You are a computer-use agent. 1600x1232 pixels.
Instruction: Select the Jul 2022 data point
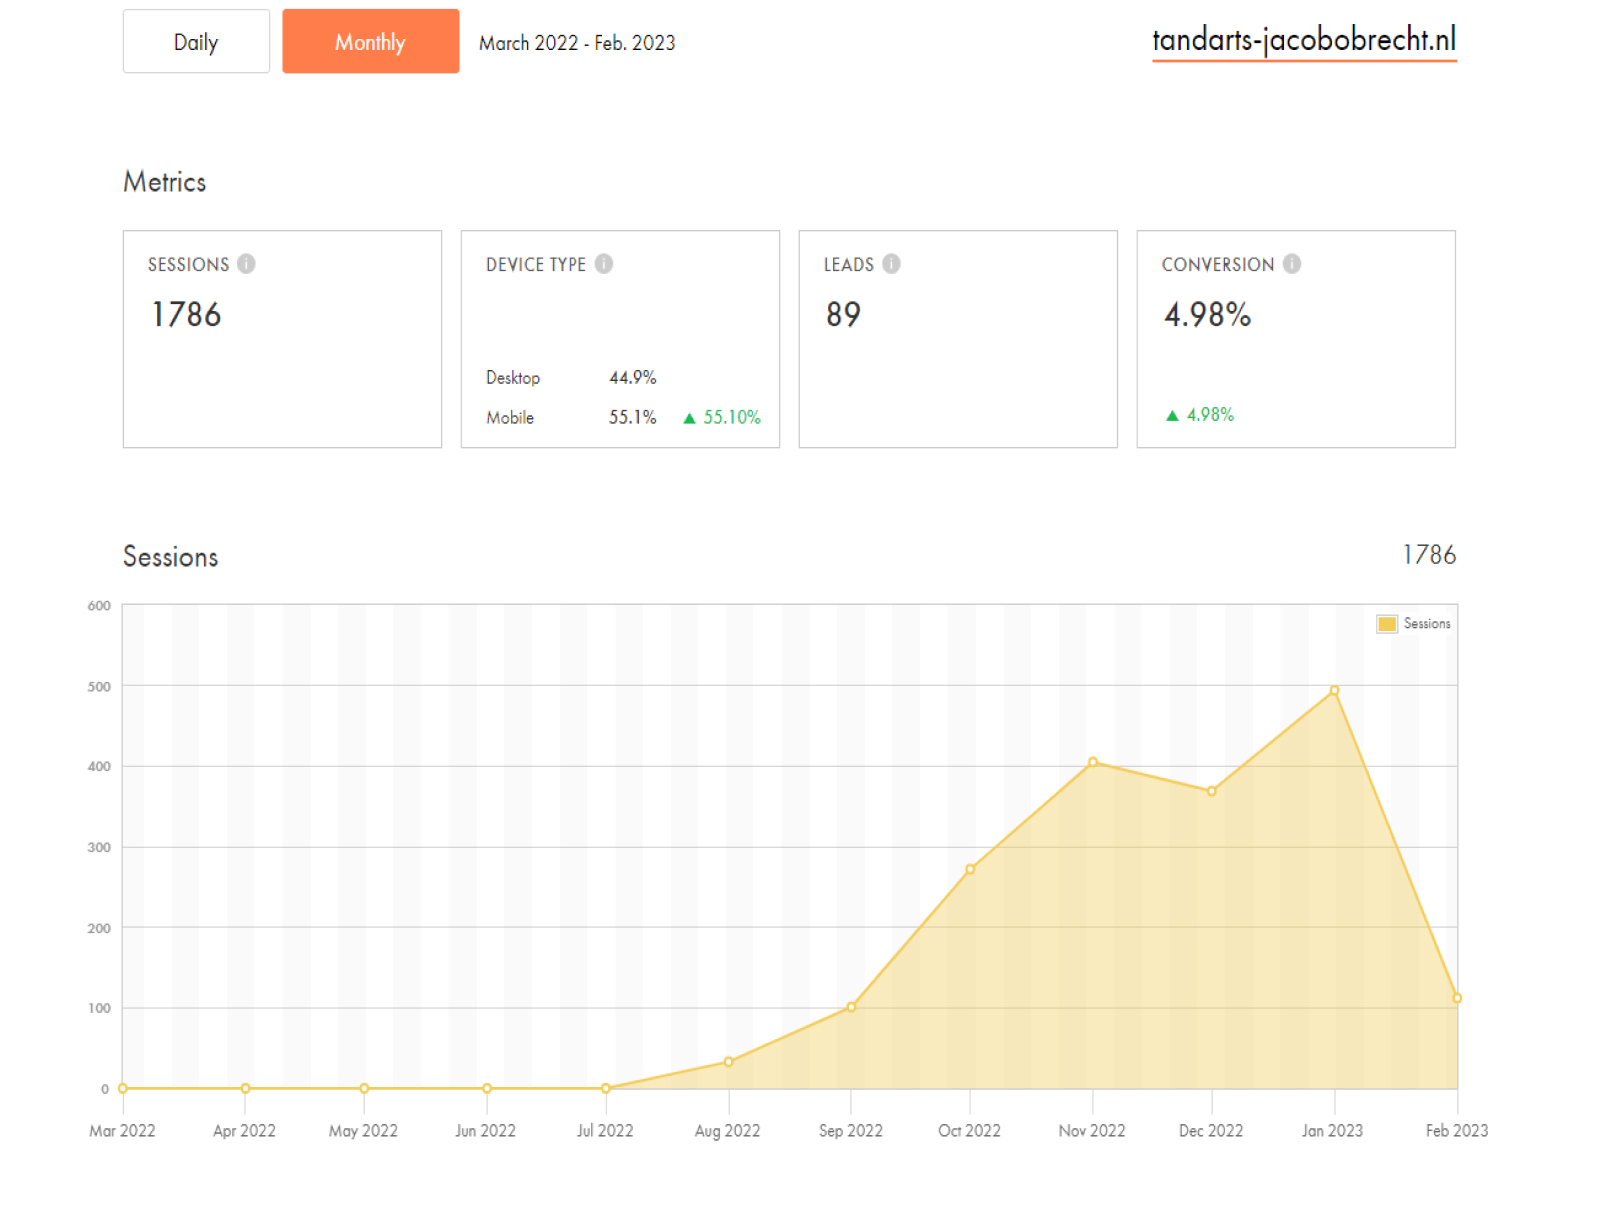(605, 1088)
